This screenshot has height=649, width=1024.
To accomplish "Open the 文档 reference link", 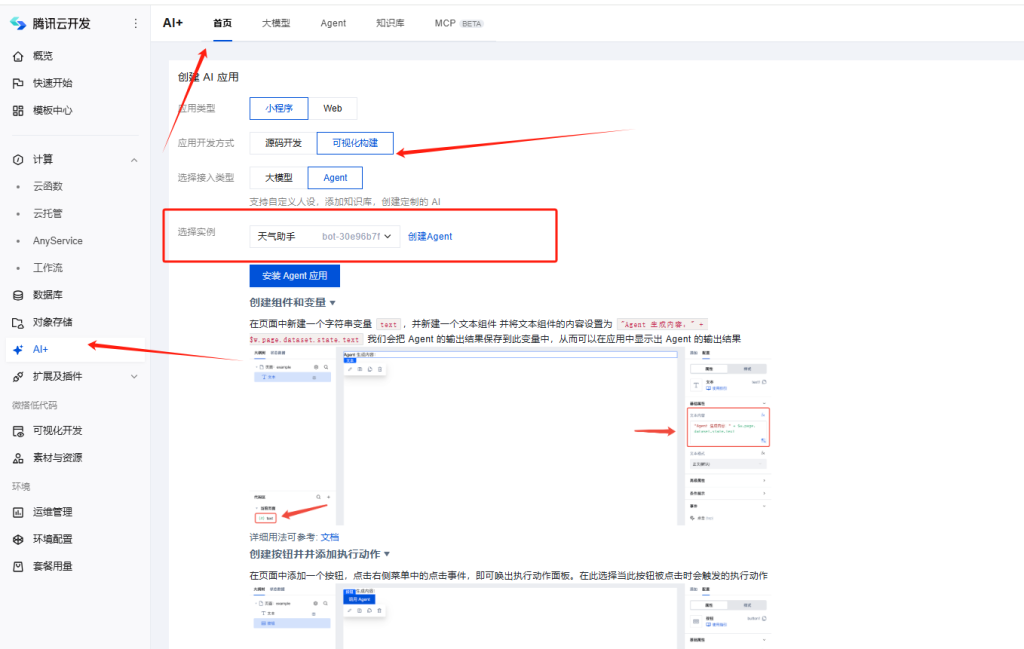I will tap(330, 537).
